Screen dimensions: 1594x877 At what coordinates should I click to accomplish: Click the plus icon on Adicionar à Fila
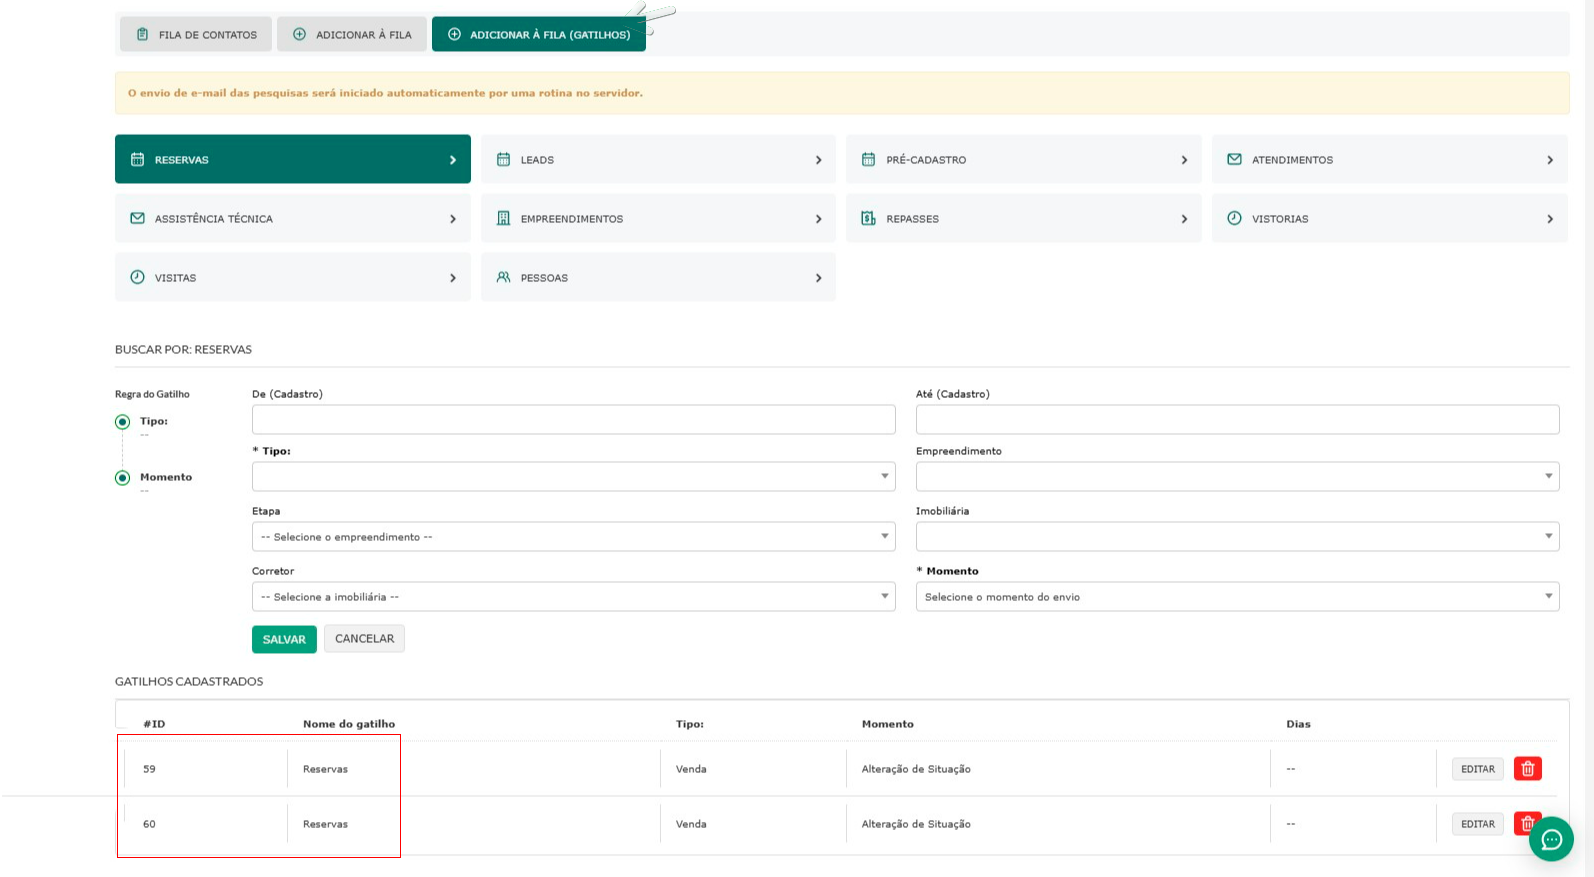[x=299, y=34]
